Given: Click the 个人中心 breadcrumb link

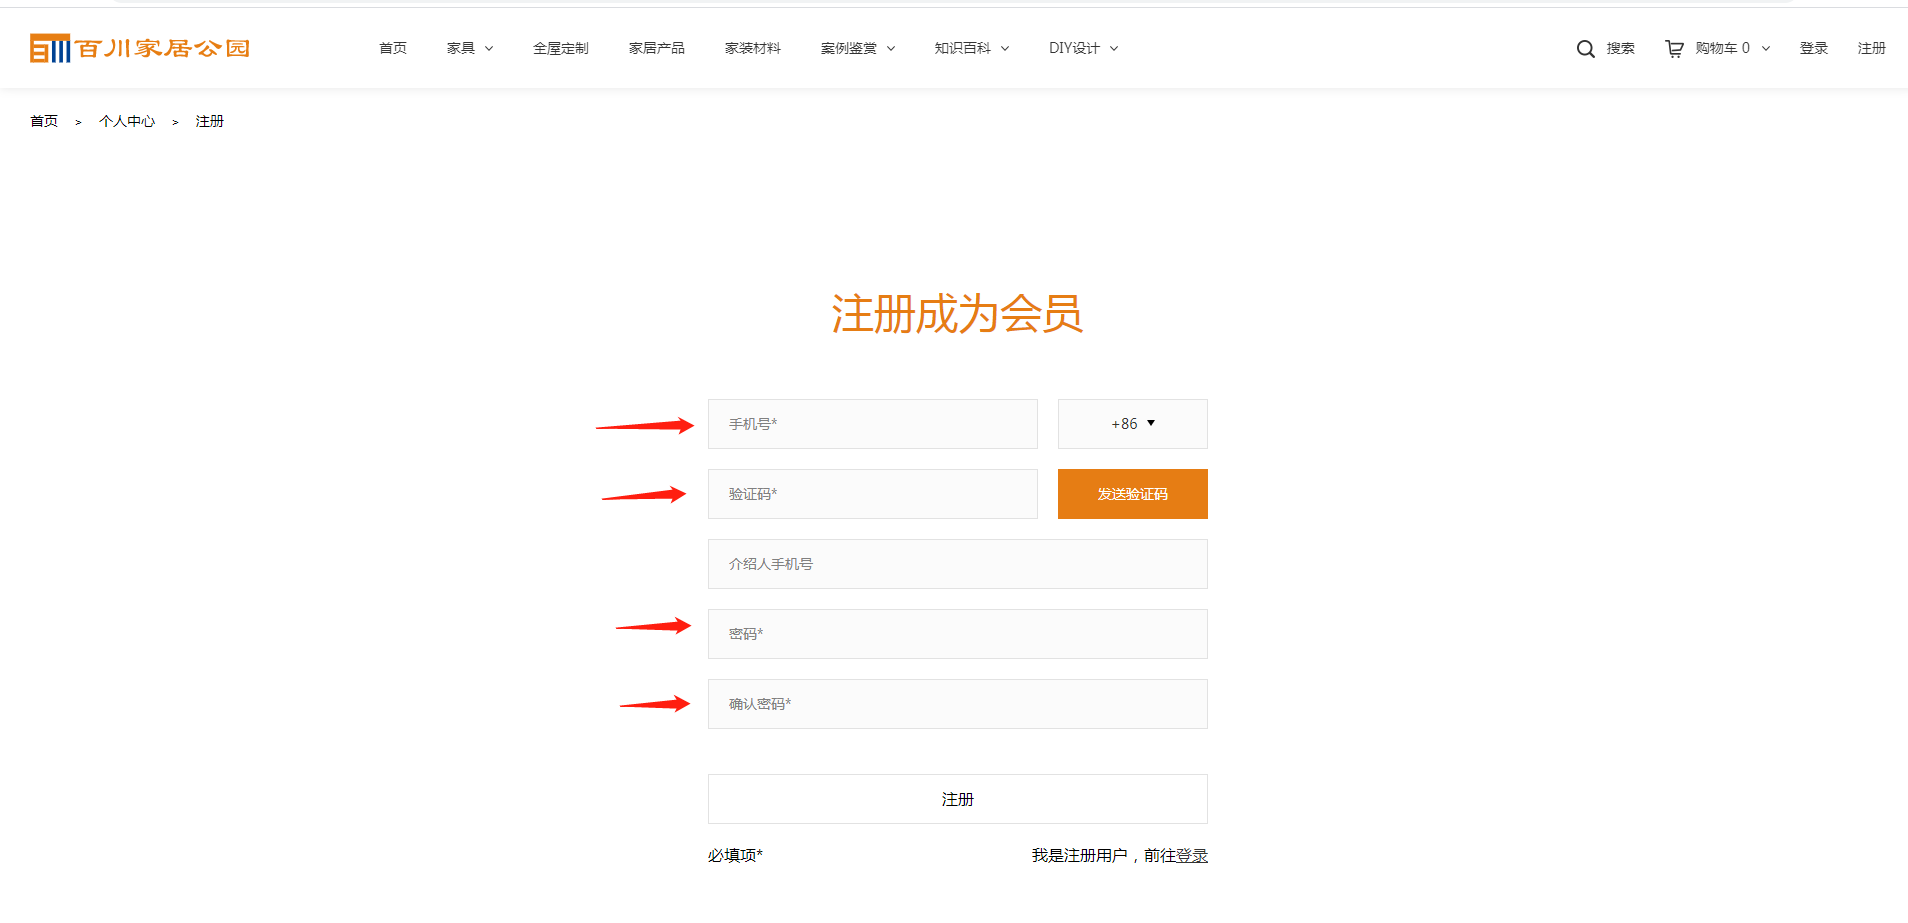Looking at the screenshot, I should coord(127,121).
